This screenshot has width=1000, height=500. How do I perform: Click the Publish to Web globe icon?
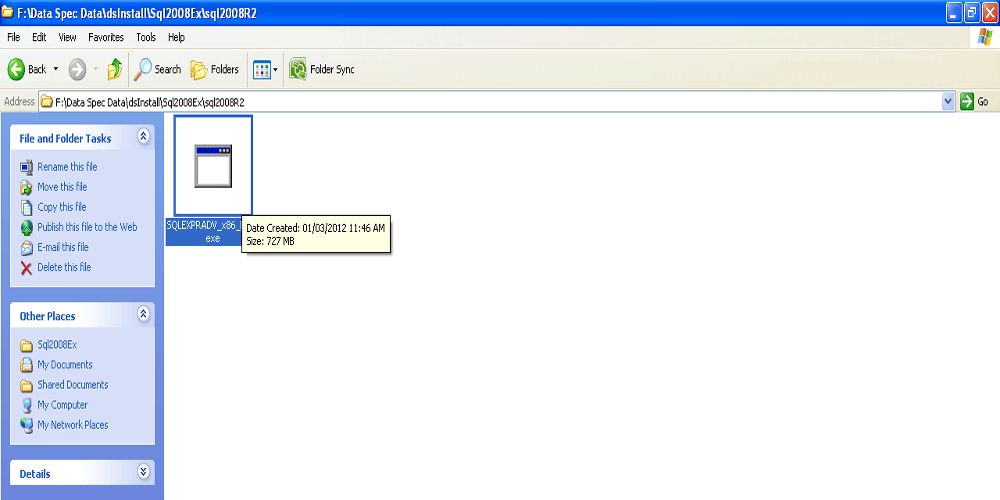coord(26,227)
